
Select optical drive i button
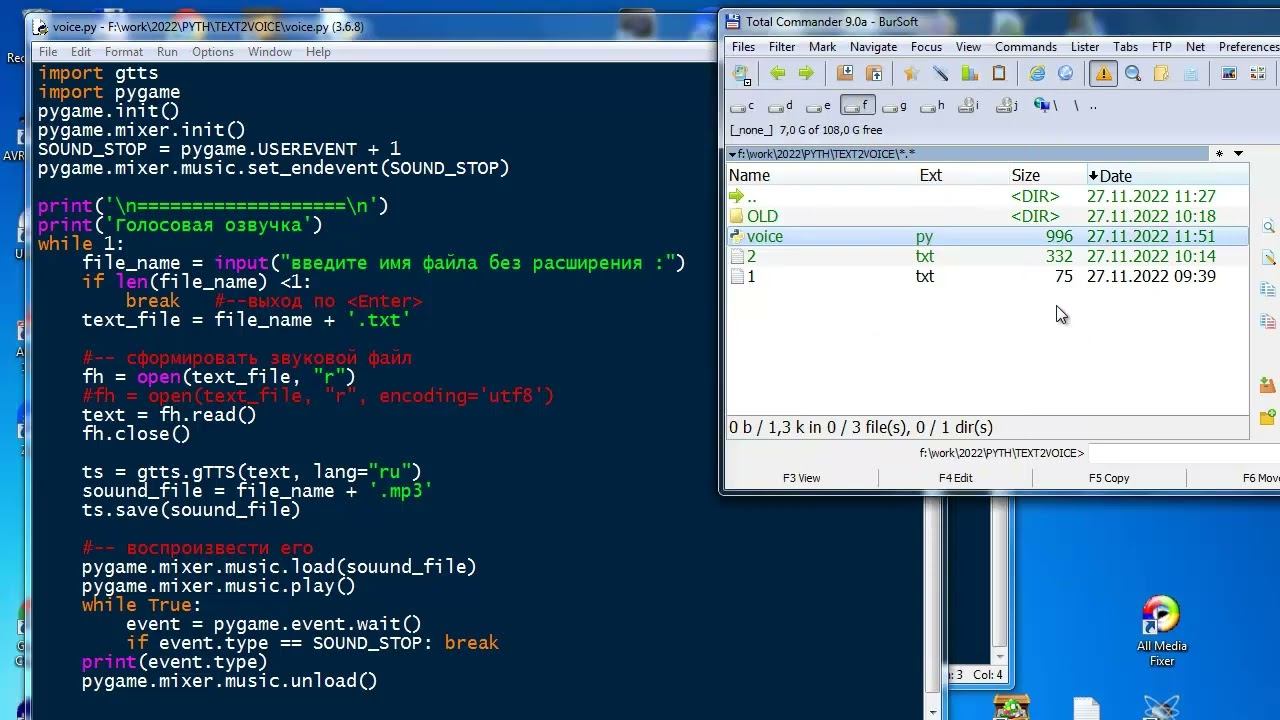968,105
